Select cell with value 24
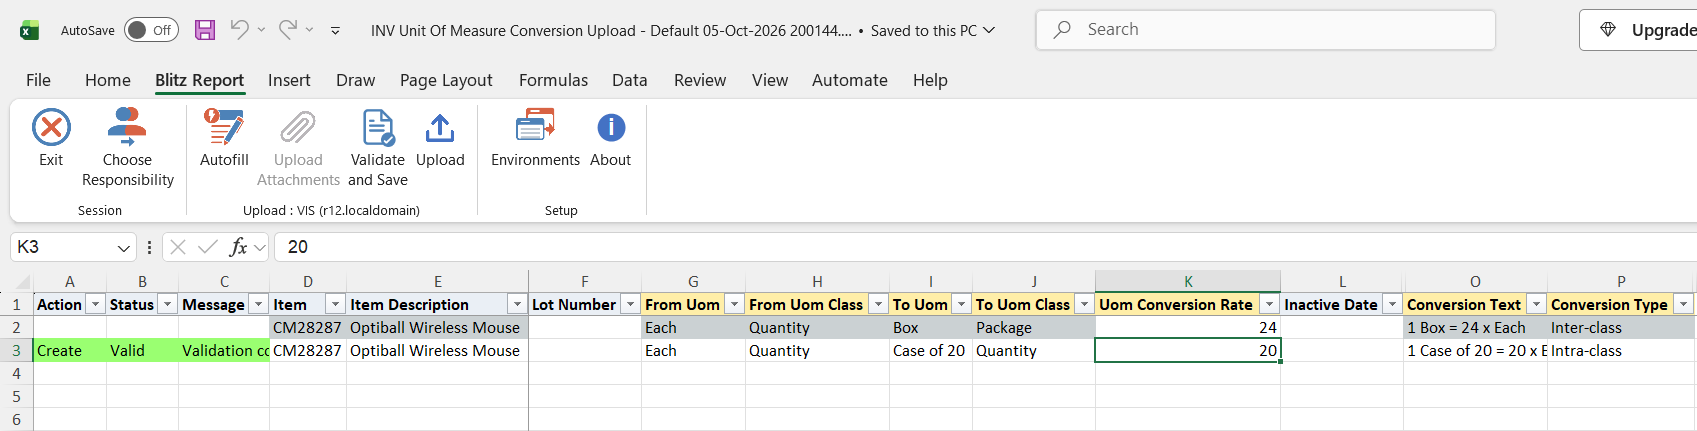1697x431 pixels. (1188, 327)
